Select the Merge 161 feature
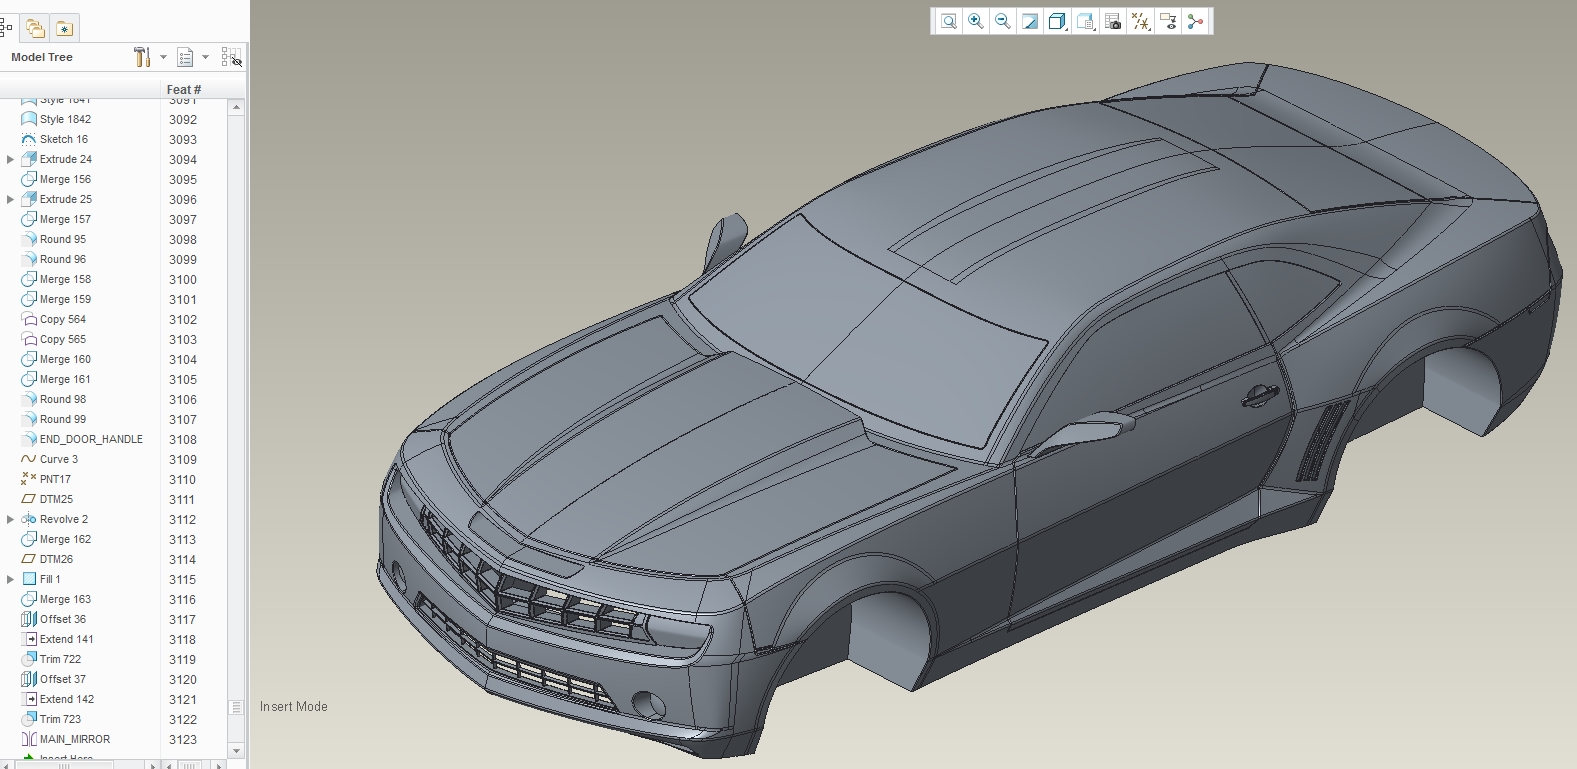Viewport: 1577px width, 769px height. click(65, 379)
